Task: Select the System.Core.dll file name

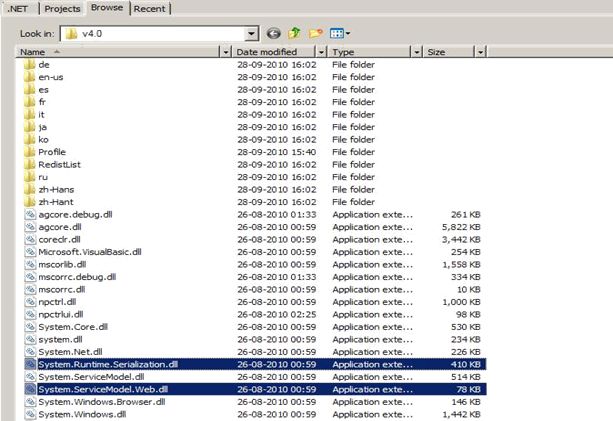Action: [73, 327]
